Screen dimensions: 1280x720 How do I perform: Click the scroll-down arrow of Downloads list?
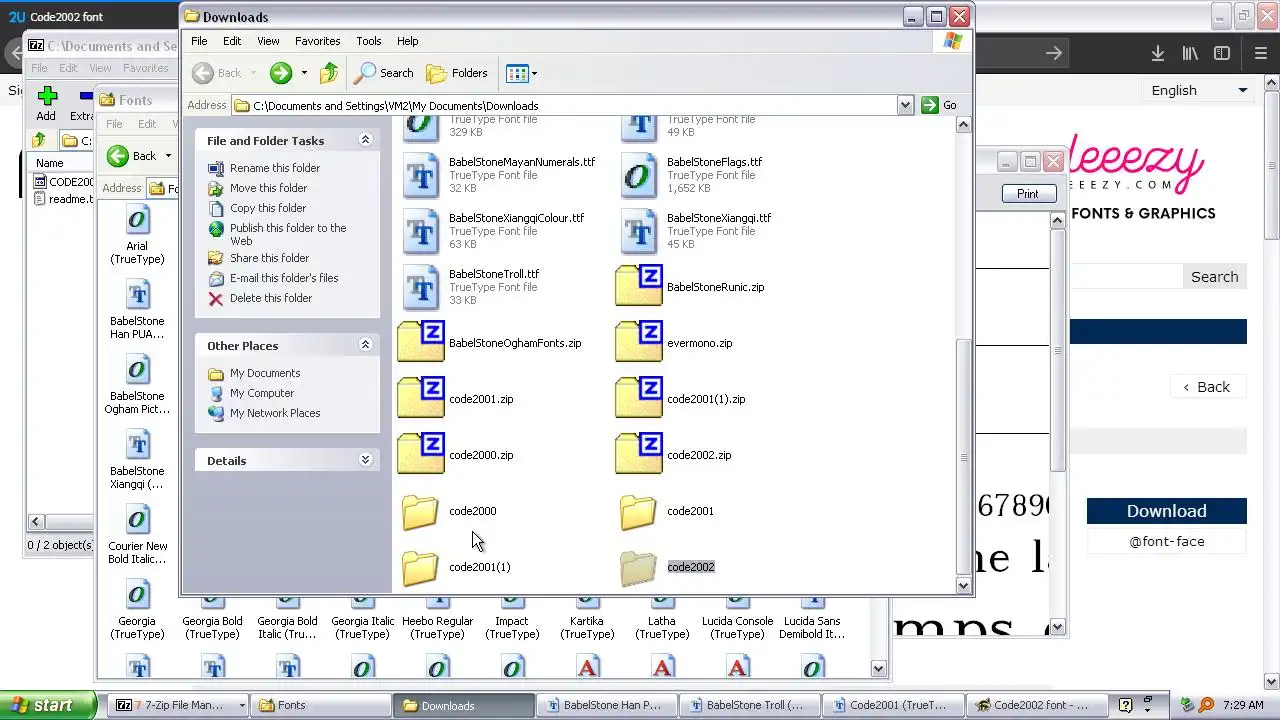[x=964, y=585]
